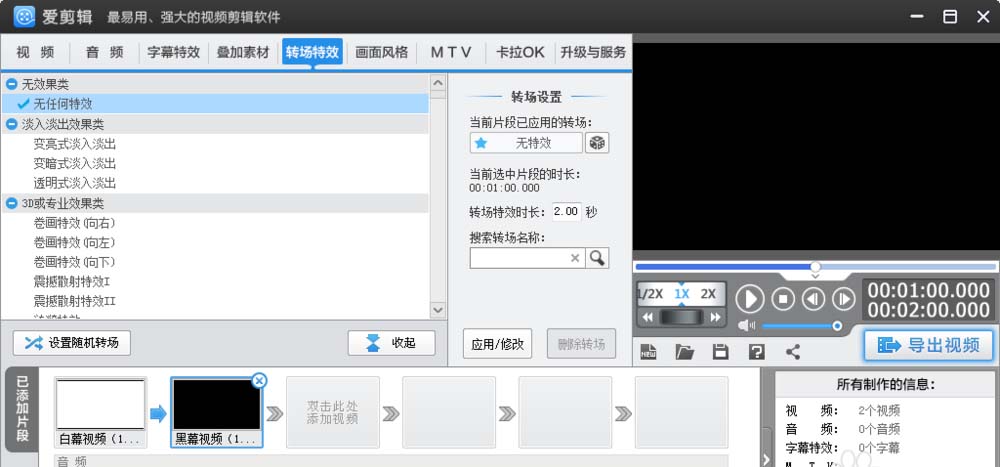The image size is (1000, 467).
Task: Set playback speed to 2X
Action: [708, 294]
